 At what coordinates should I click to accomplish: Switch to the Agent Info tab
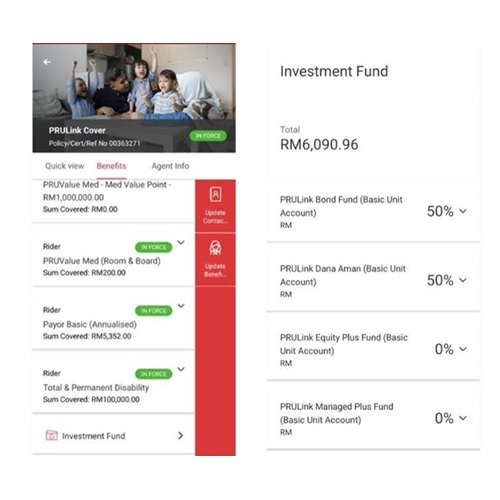coord(170,166)
